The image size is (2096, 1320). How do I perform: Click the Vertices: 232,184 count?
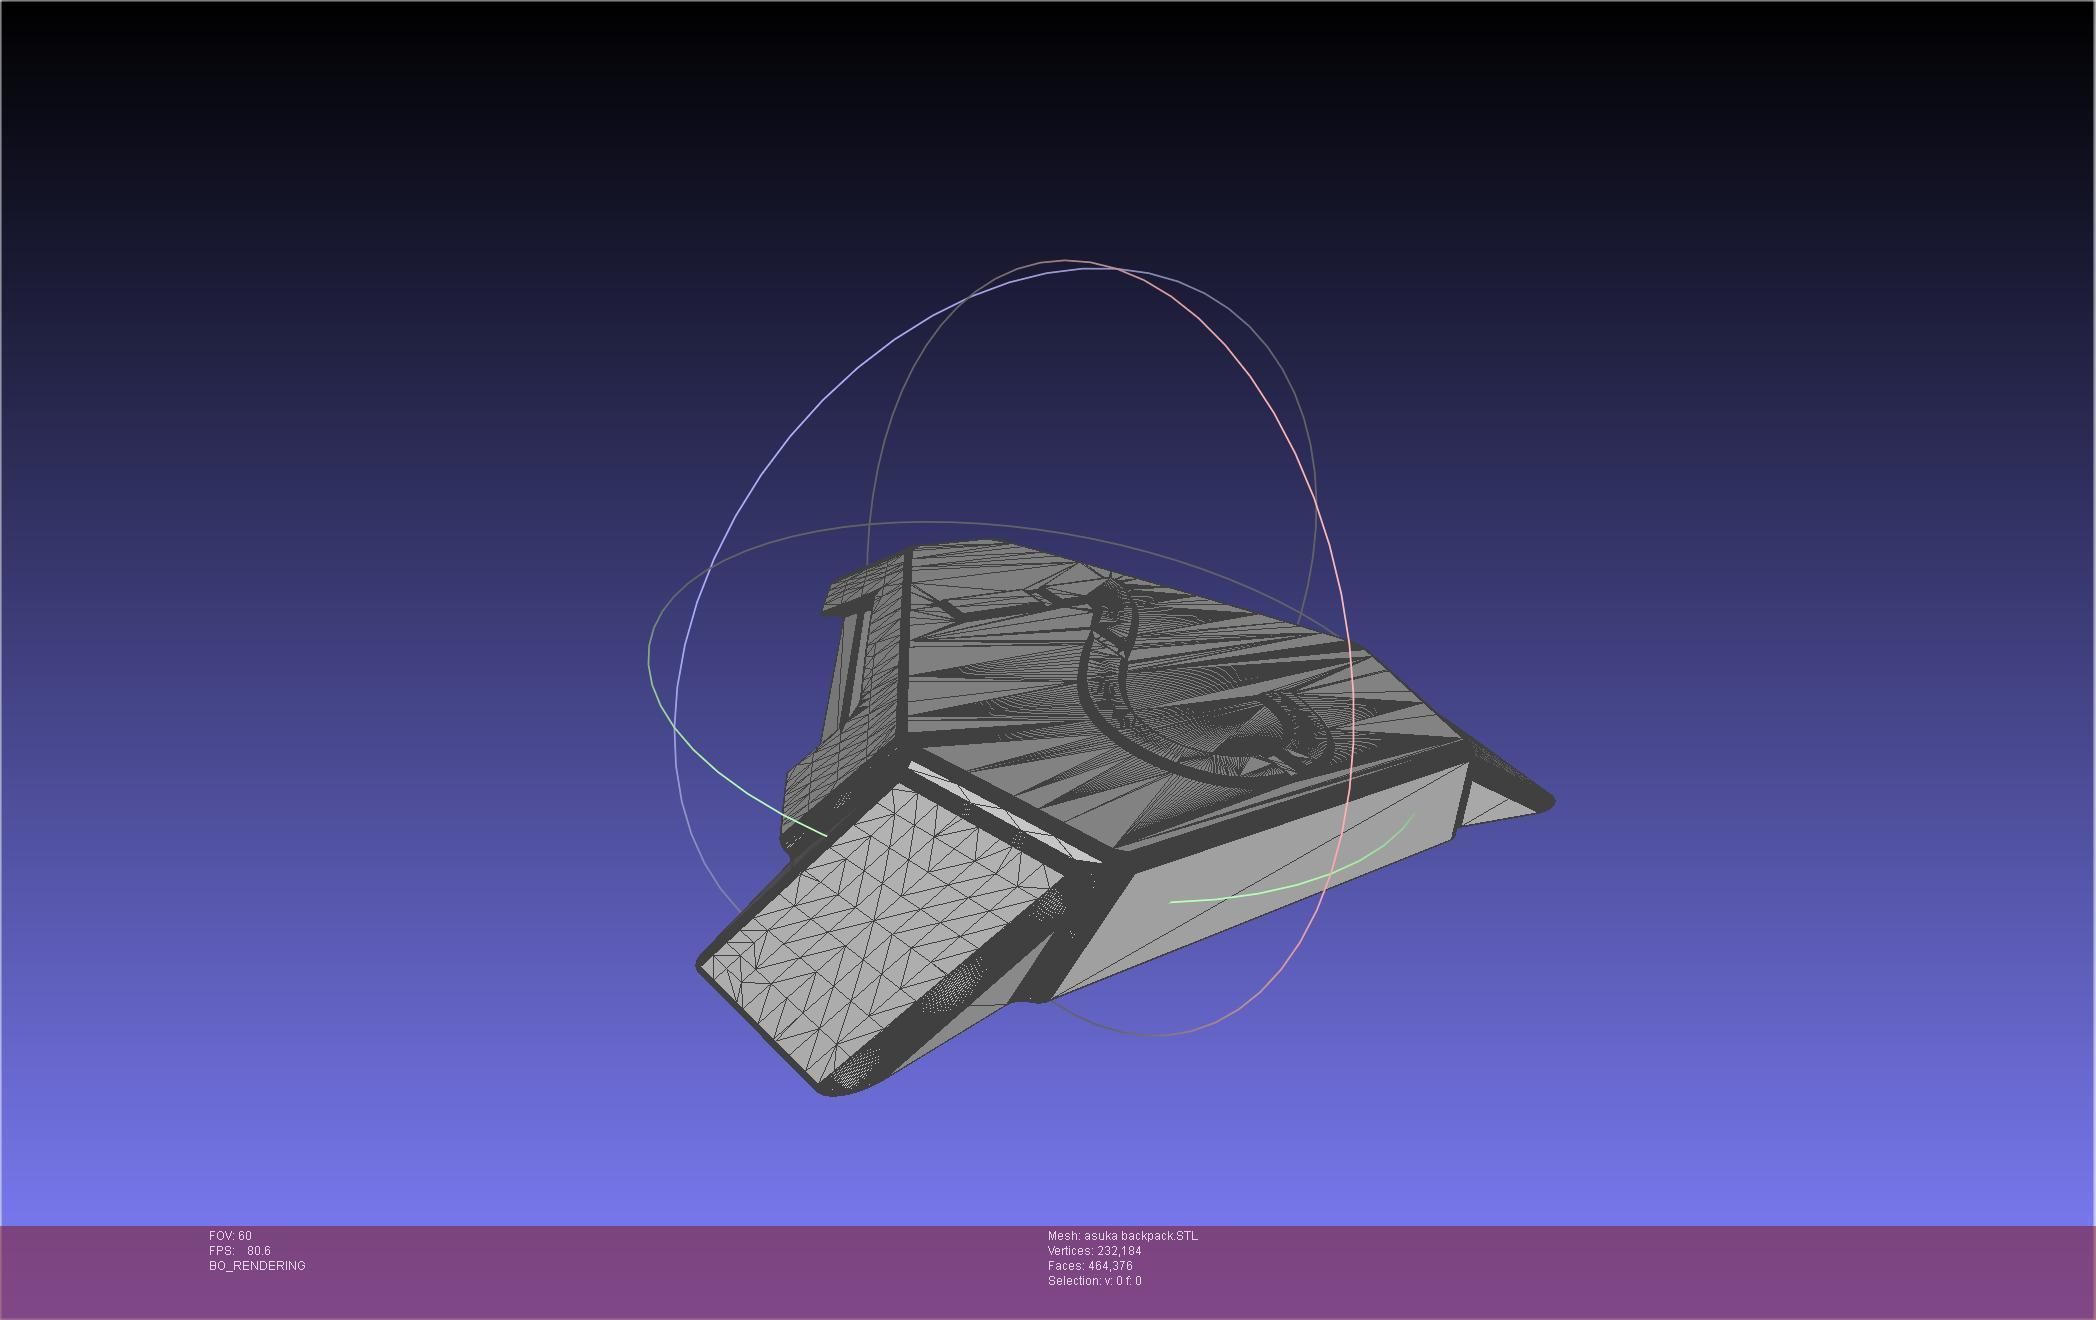tap(1094, 1251)
